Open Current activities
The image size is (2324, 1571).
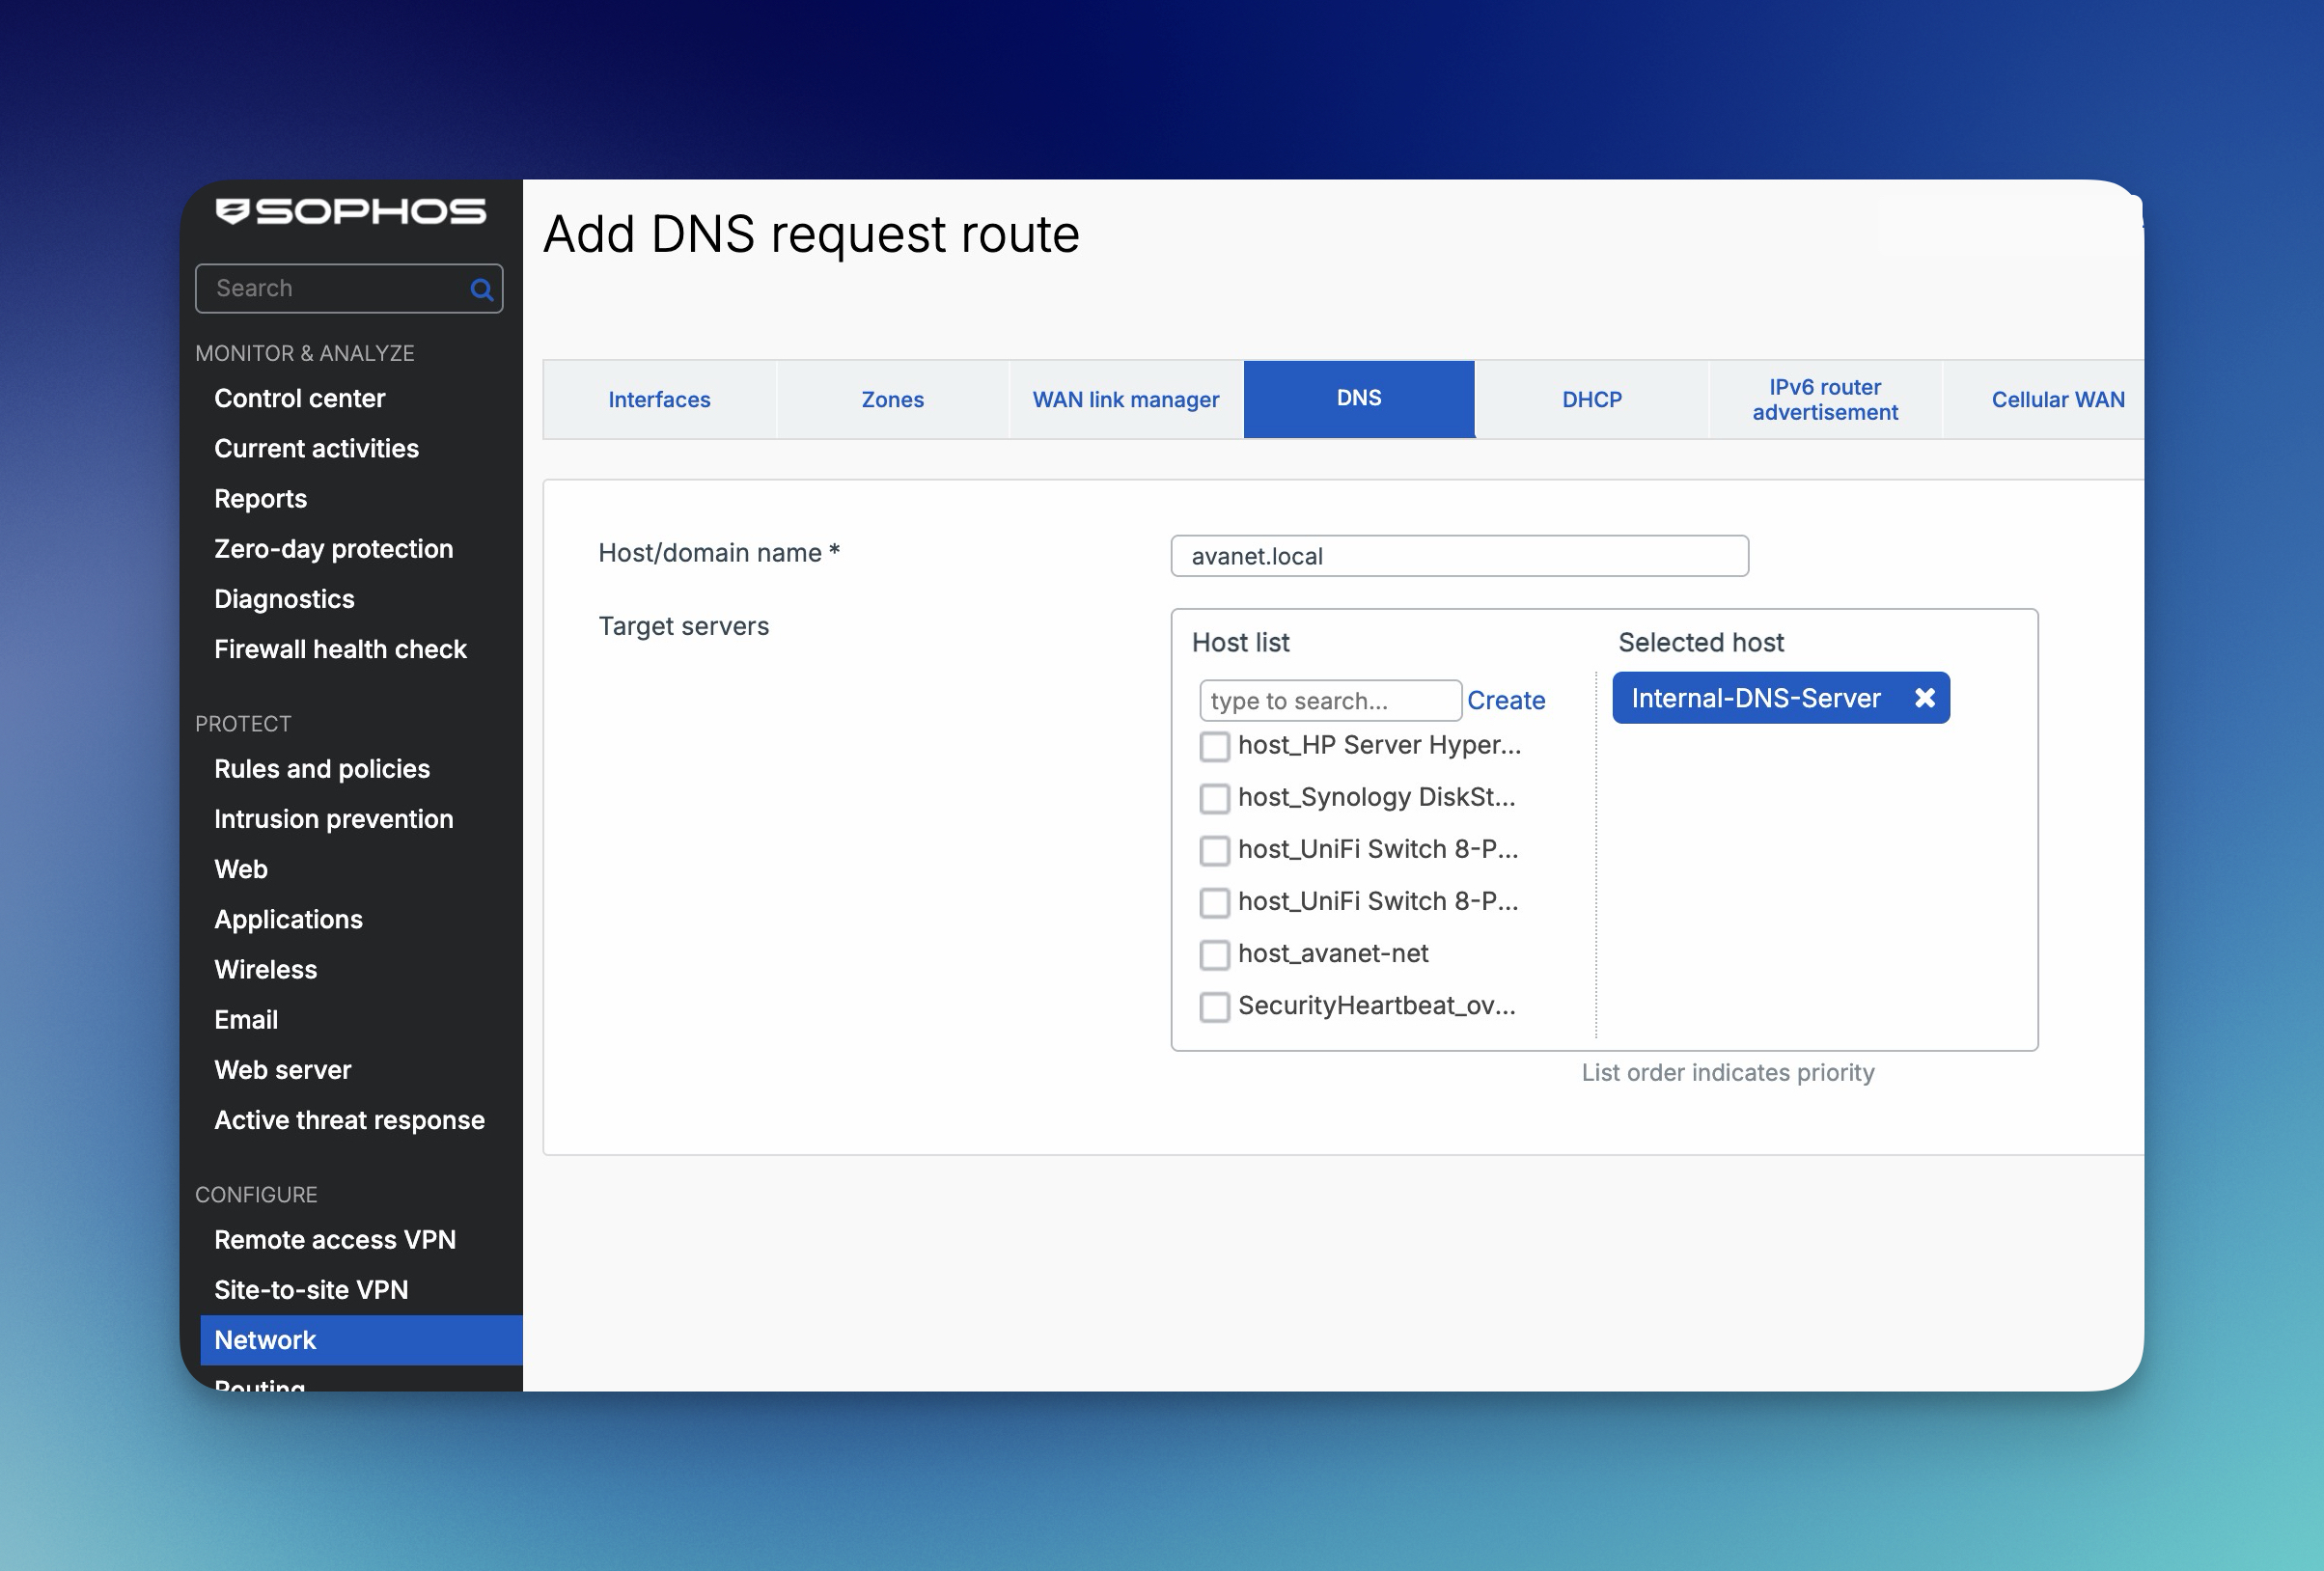point(316,448)
